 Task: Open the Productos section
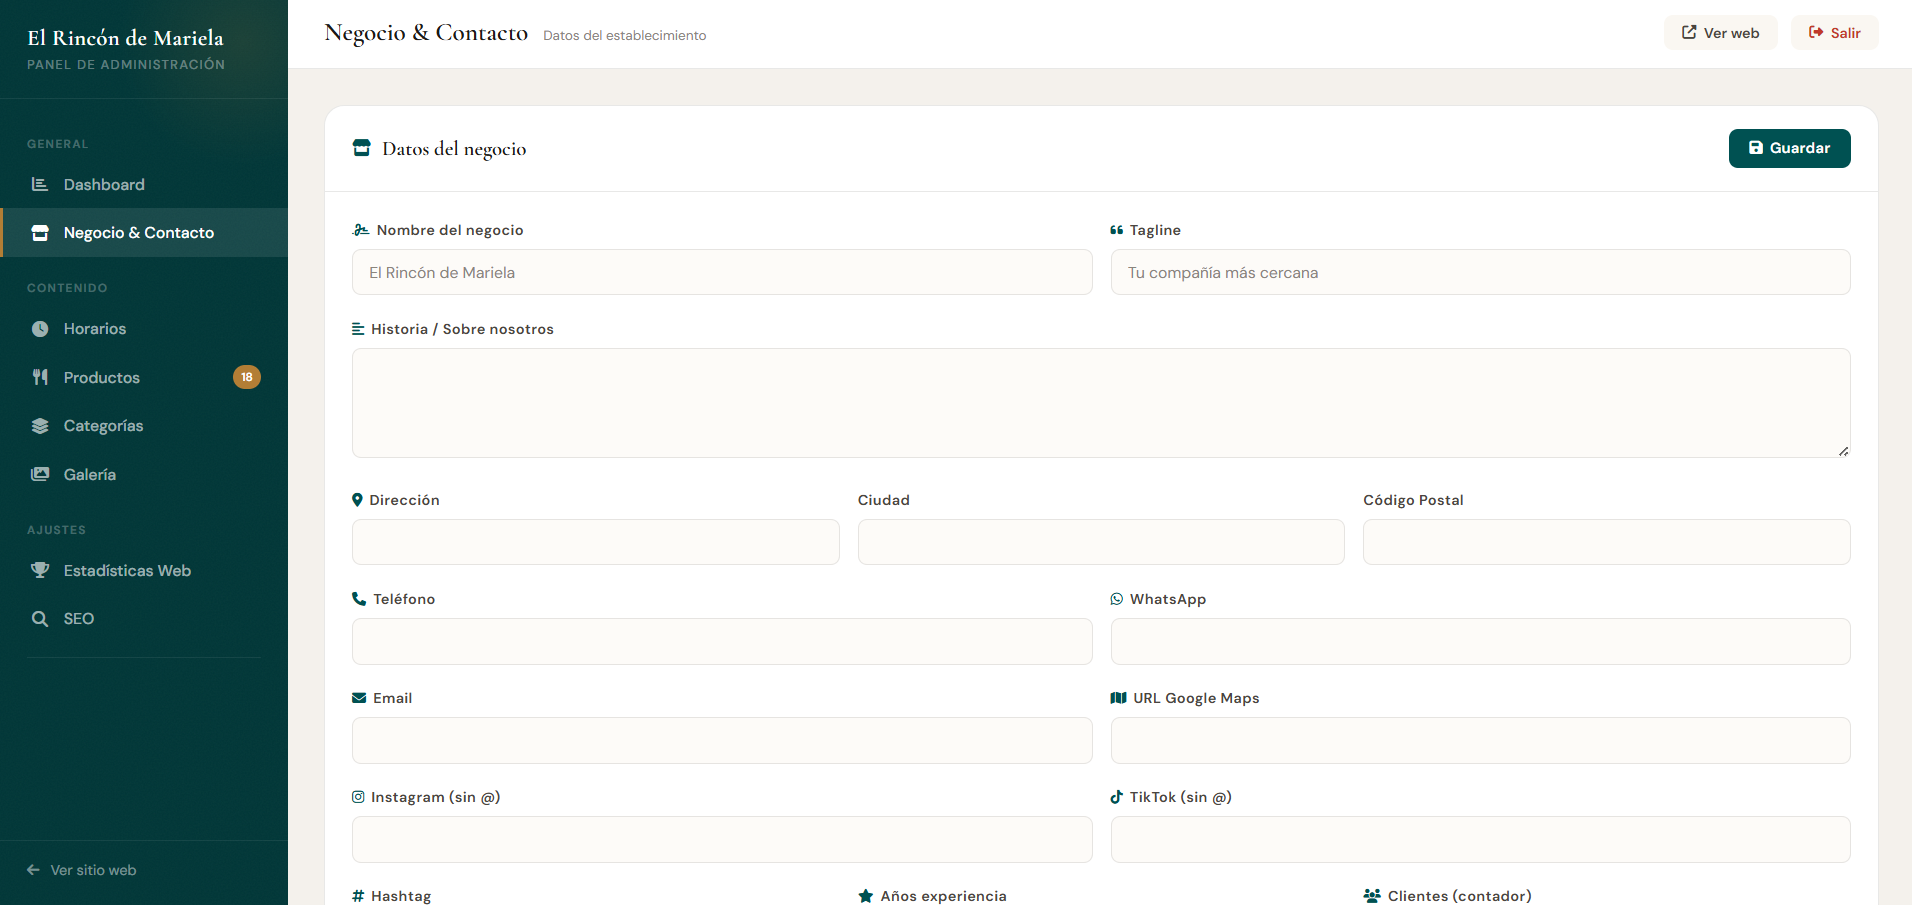(x=144, y=377)
